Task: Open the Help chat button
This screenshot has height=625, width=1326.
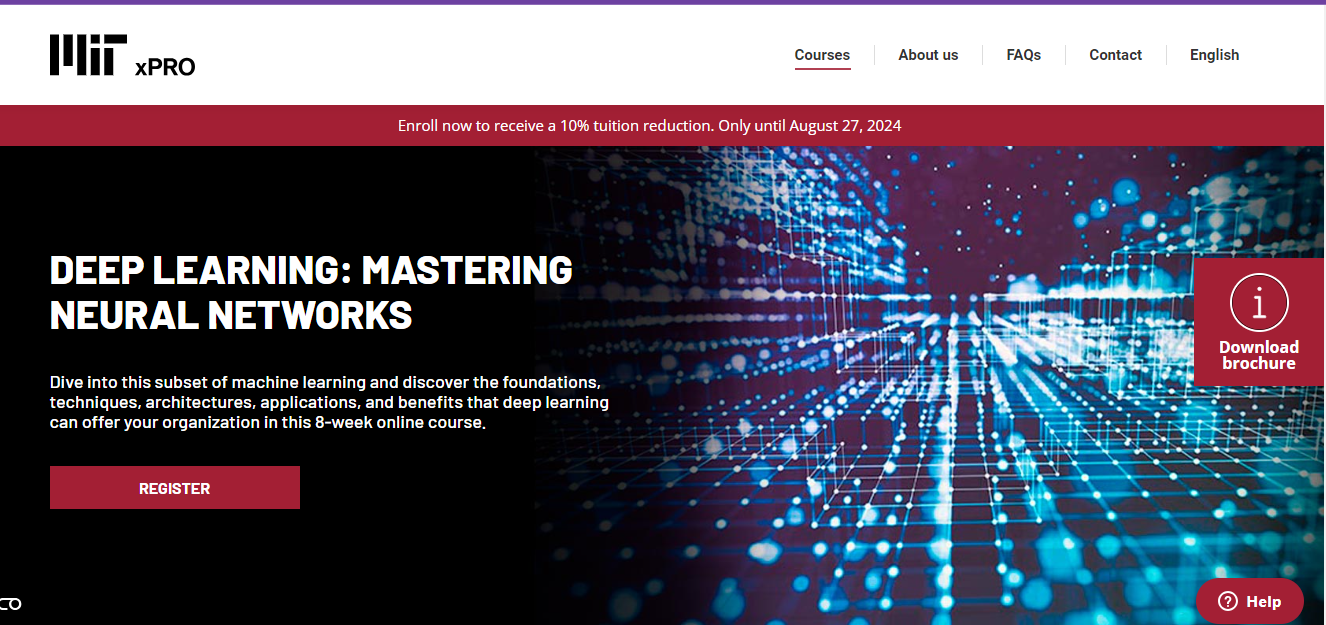Action: (1250, 601)
